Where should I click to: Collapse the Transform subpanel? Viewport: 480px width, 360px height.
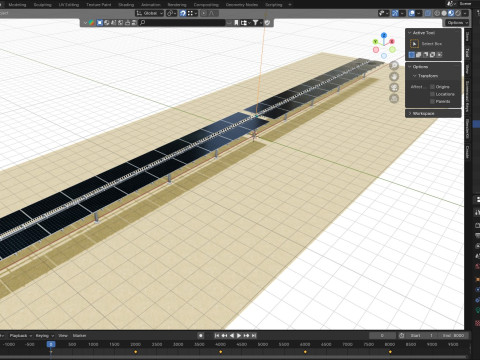[x=427, y=76]
